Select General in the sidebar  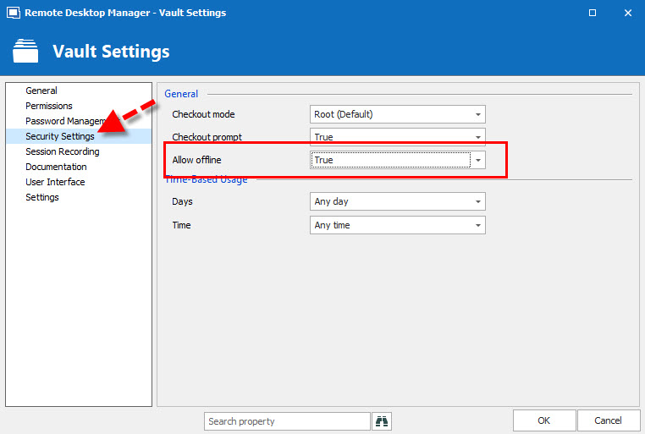pyautogui.click(x=41, y=91)
